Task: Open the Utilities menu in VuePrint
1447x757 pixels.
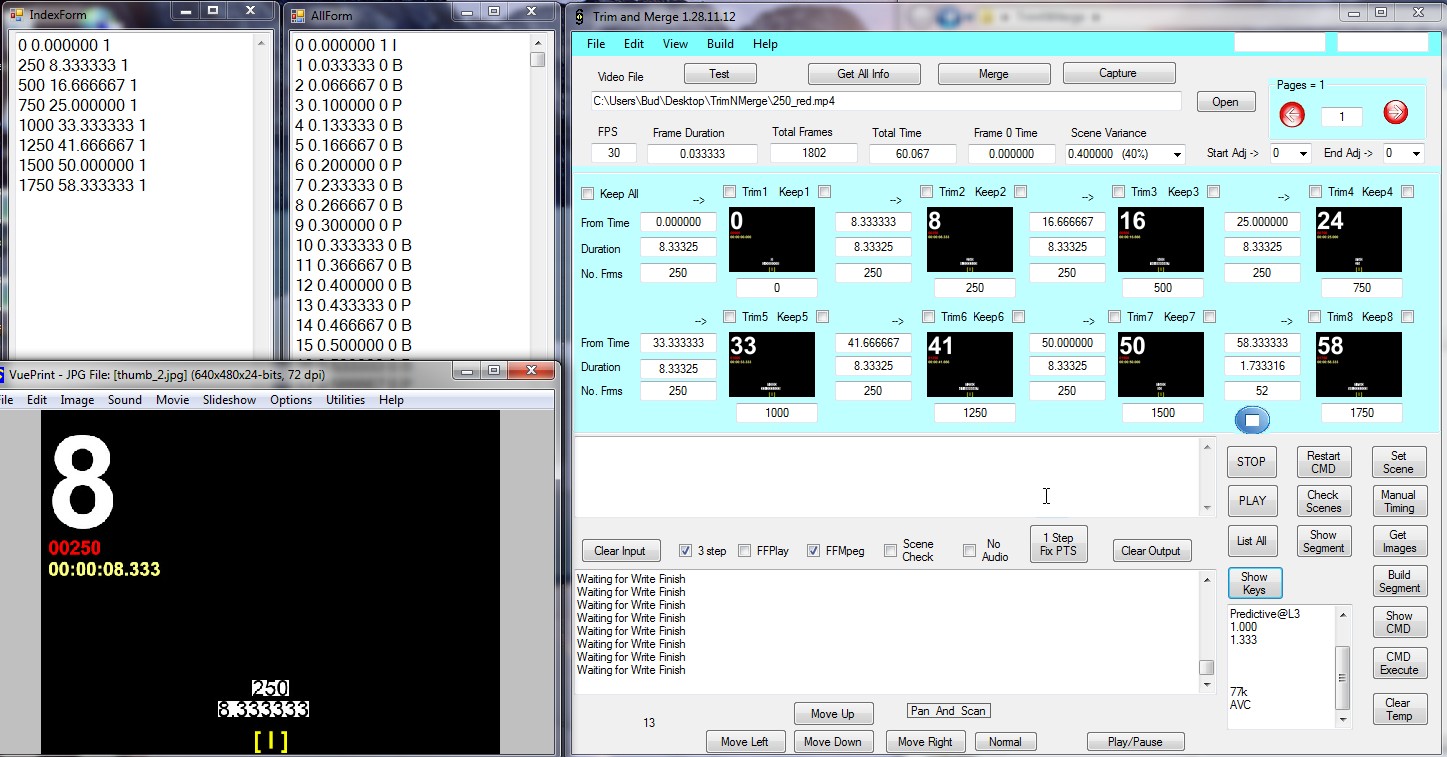Action: 345,400
